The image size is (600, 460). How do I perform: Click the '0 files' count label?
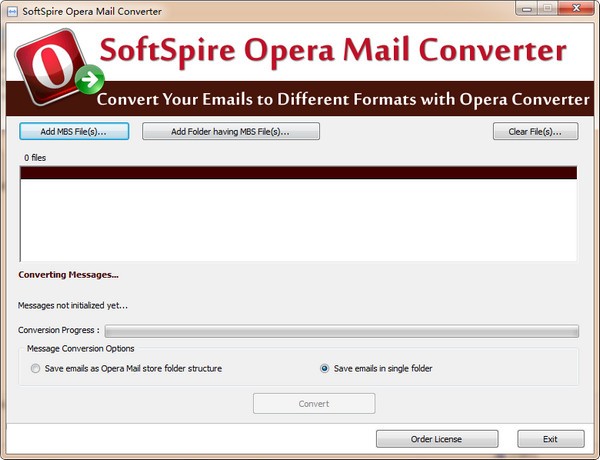[35, 158]
